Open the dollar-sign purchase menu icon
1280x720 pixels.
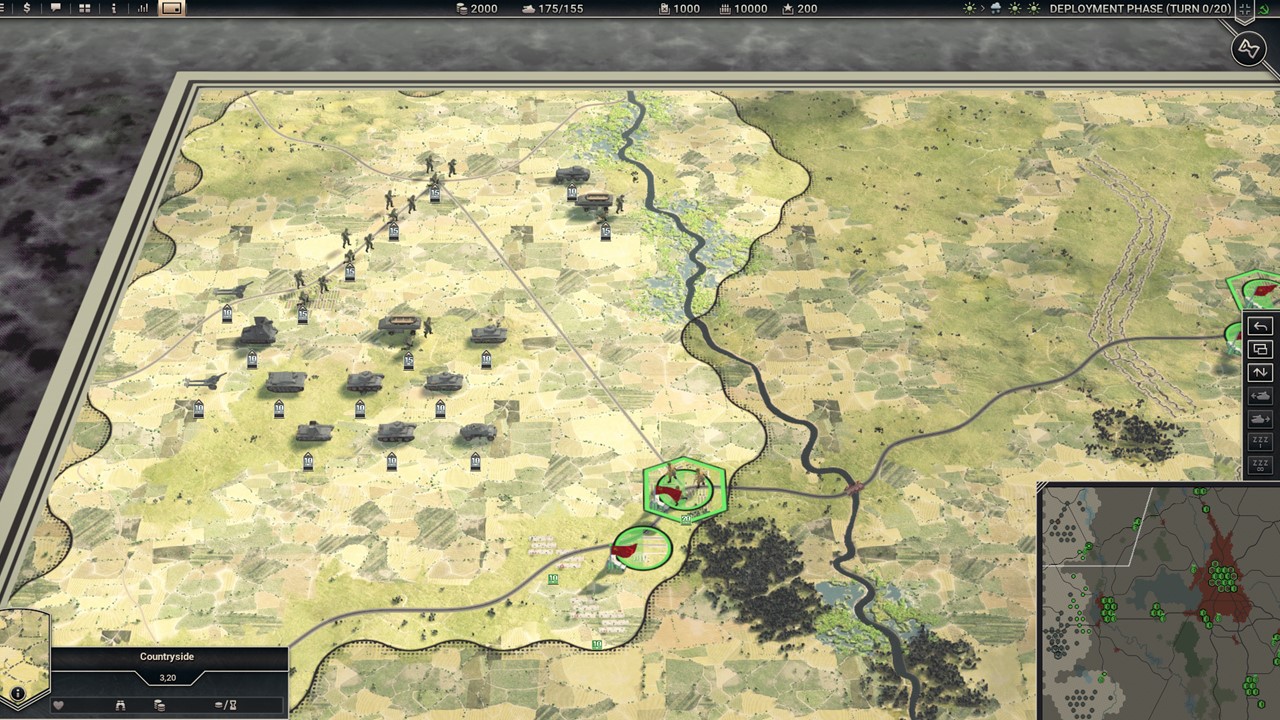pyautogui.click(x=26, y=8)
